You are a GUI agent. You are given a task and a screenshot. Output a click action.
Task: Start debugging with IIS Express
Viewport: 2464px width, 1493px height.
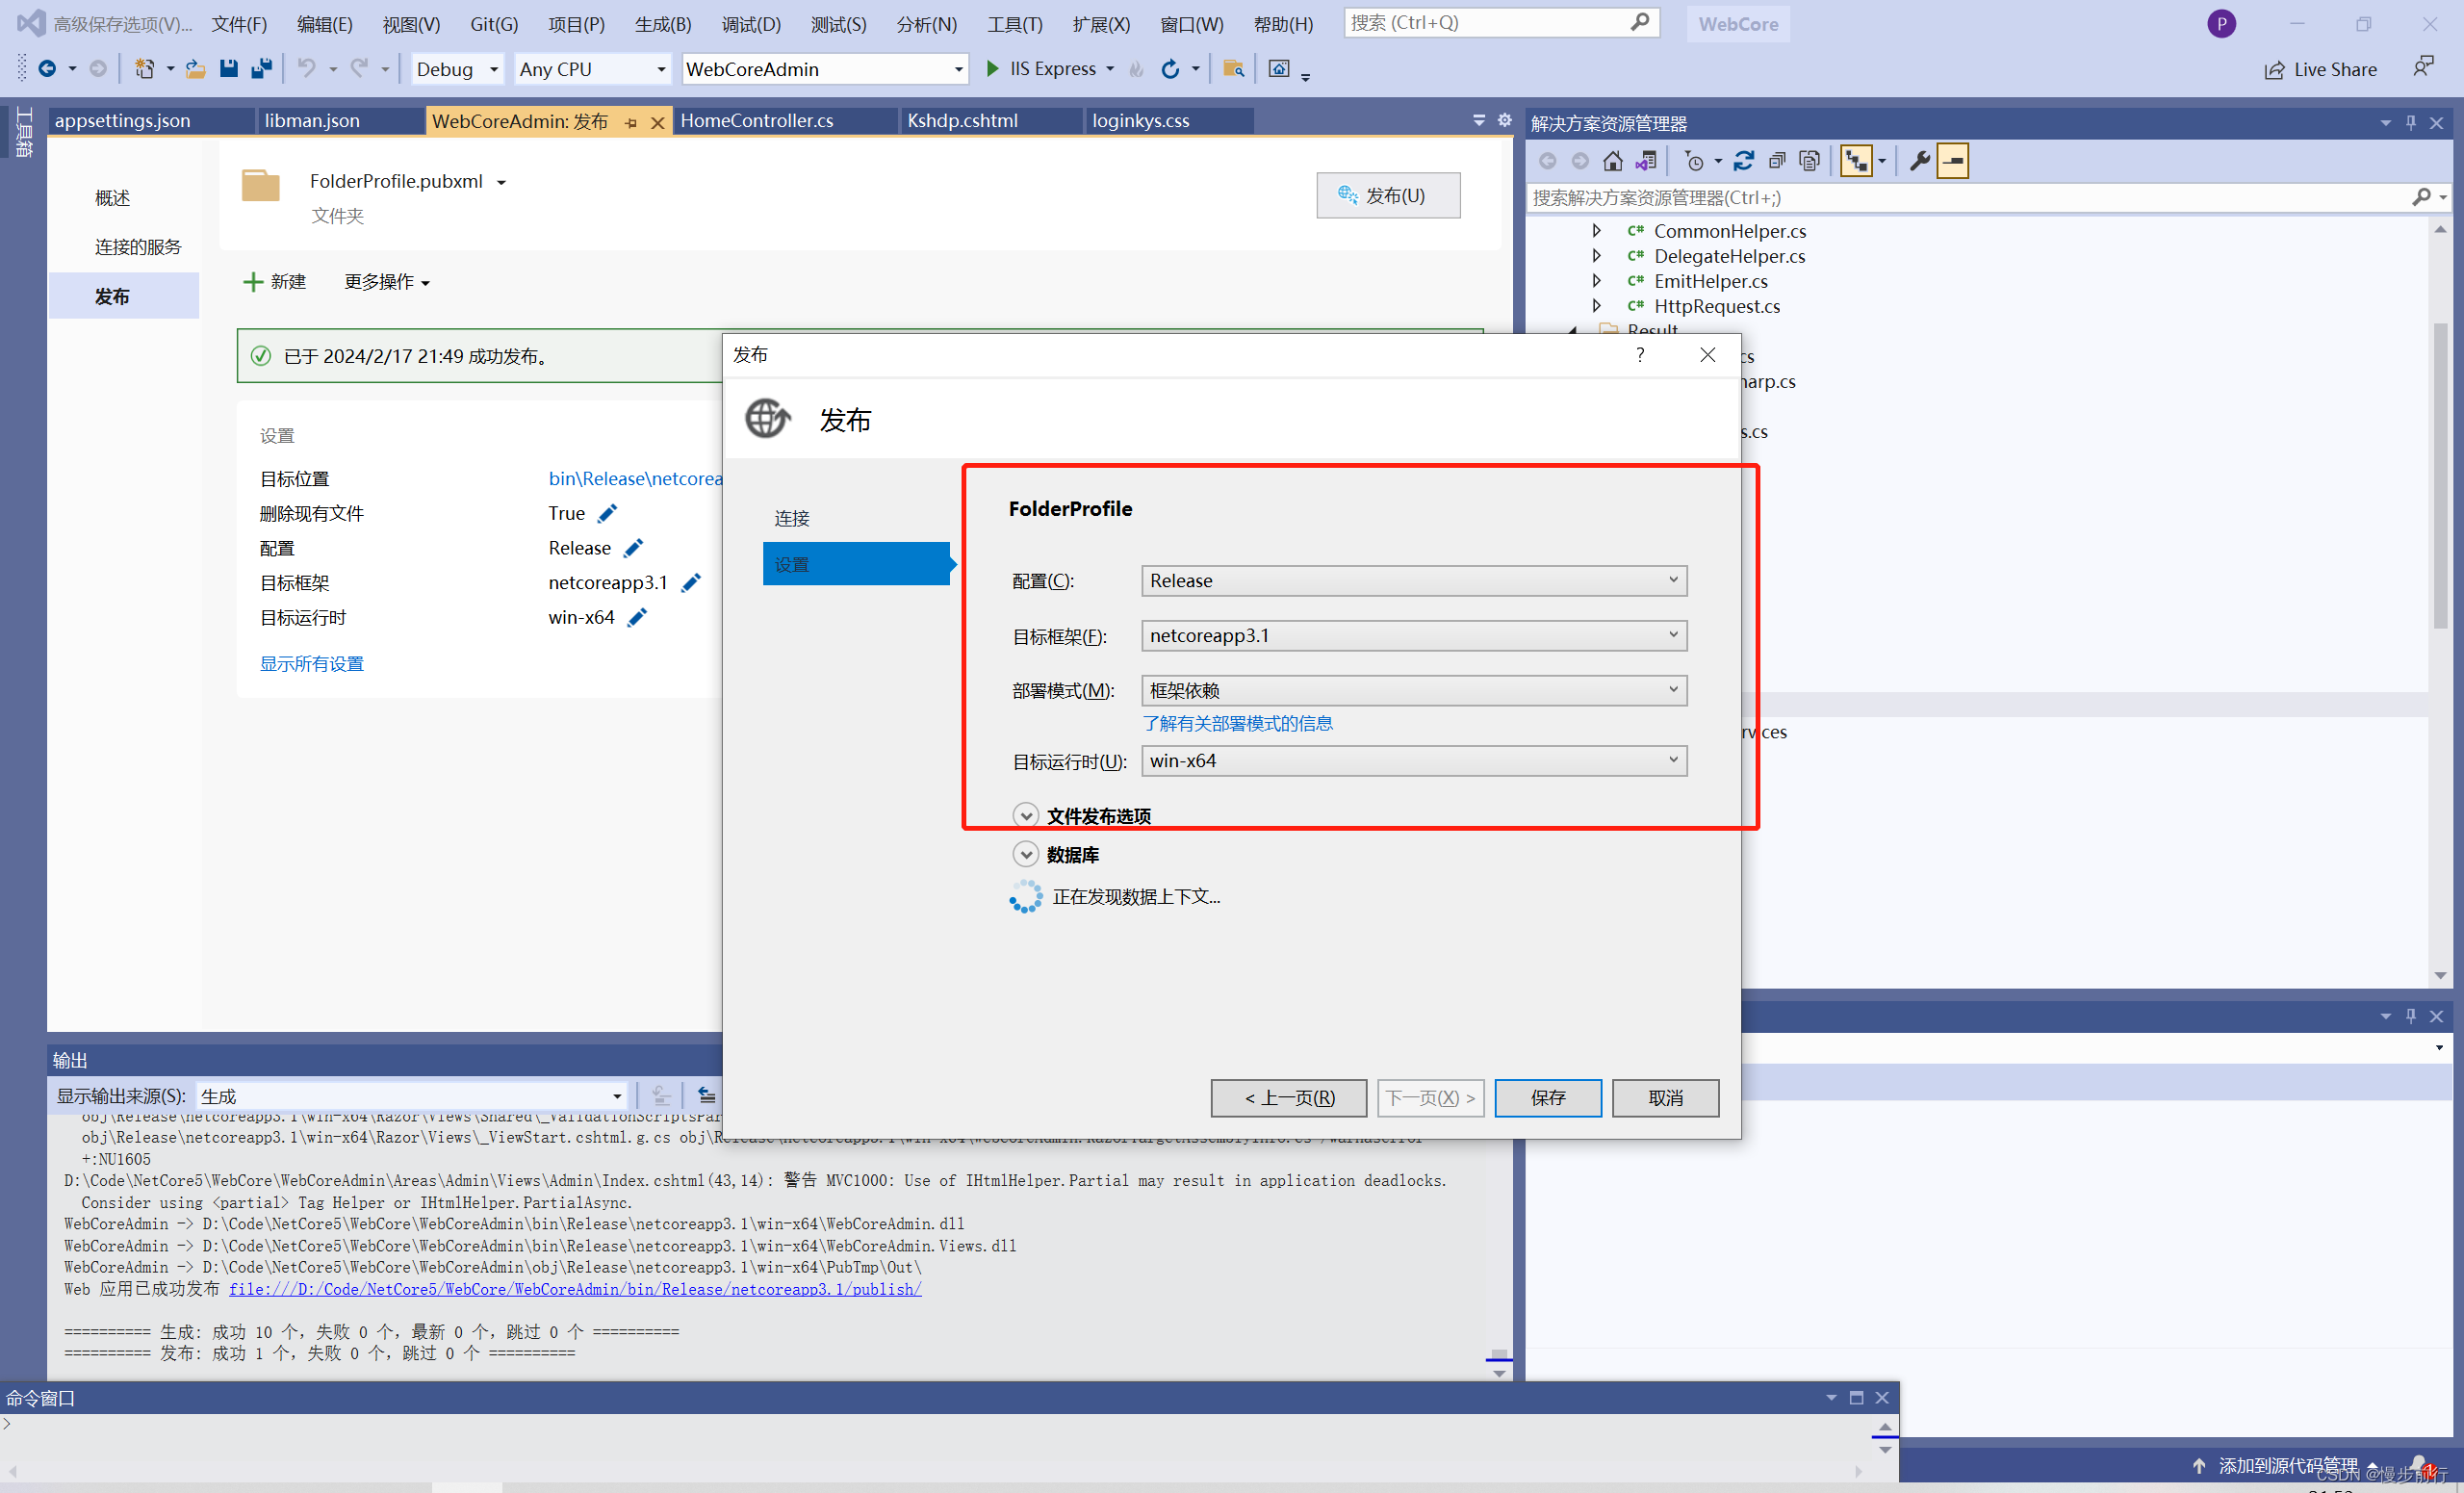pyautogui.click(x=1050, y=68)
